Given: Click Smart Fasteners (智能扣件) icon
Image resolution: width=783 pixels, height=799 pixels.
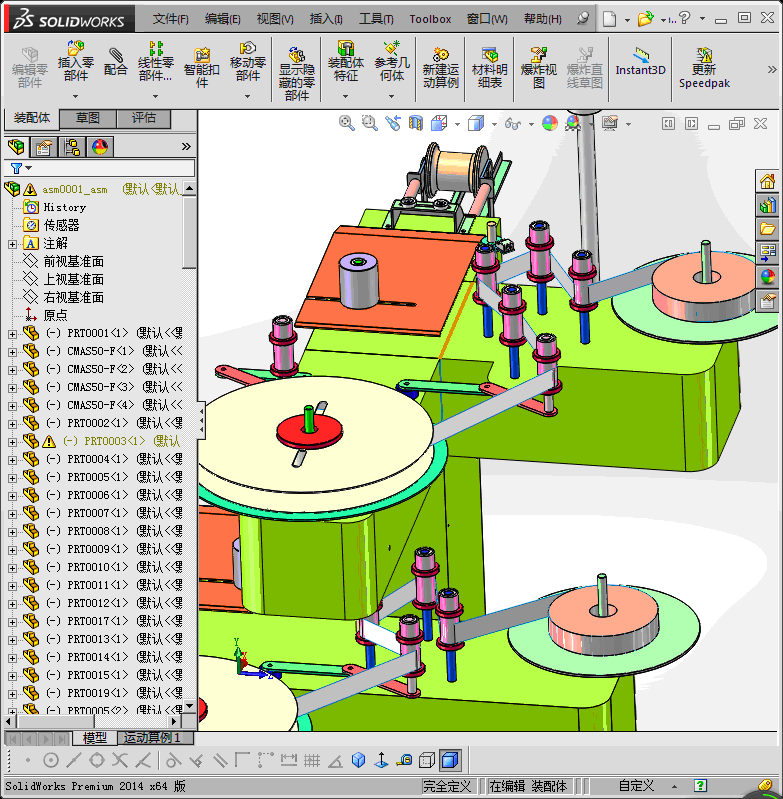Looking at the screenshot, I should 202,67.
